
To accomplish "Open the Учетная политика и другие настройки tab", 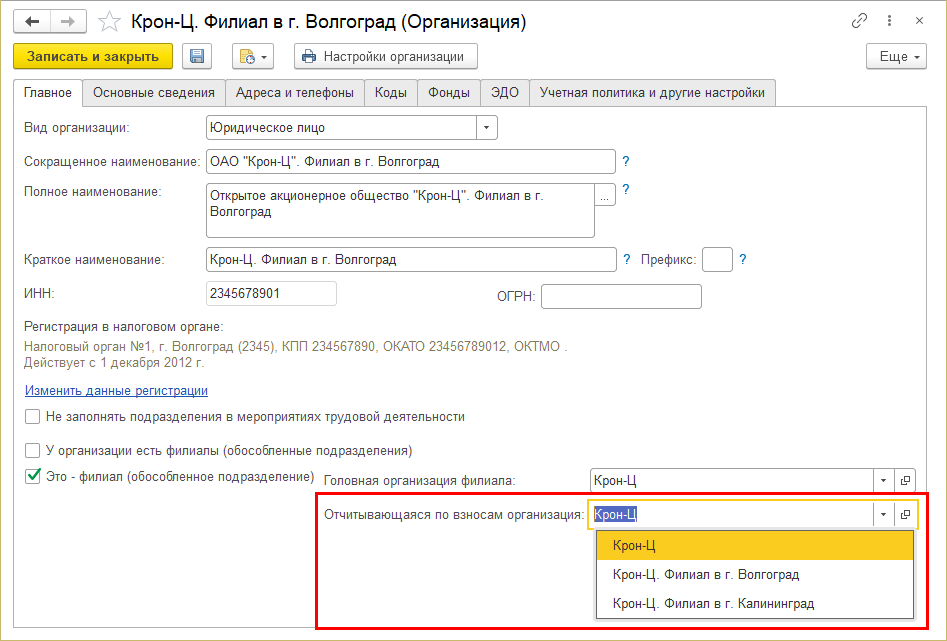I will click(652, 93).
